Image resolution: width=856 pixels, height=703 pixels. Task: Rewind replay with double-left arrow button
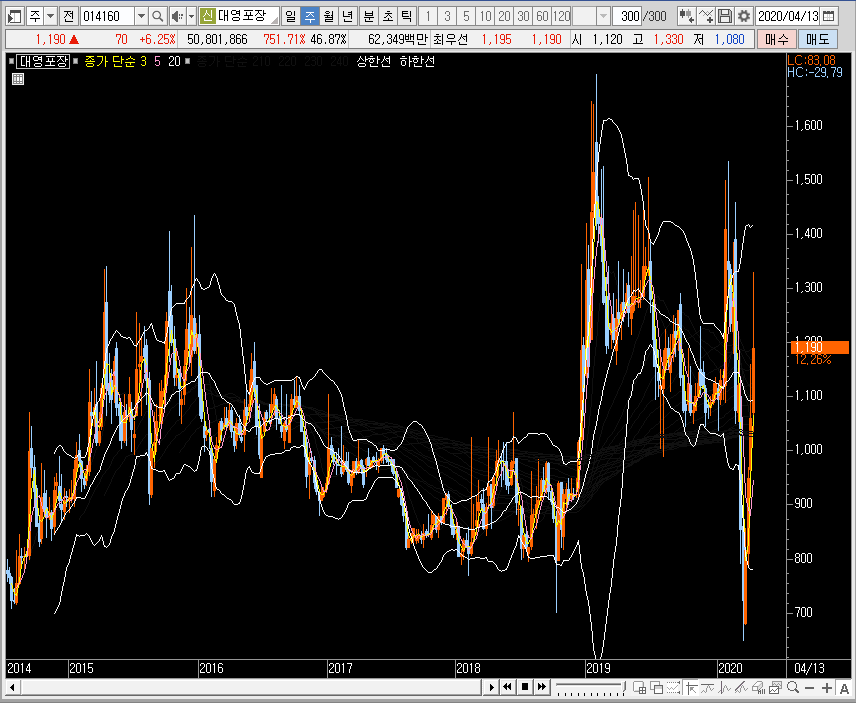[507, 687]
